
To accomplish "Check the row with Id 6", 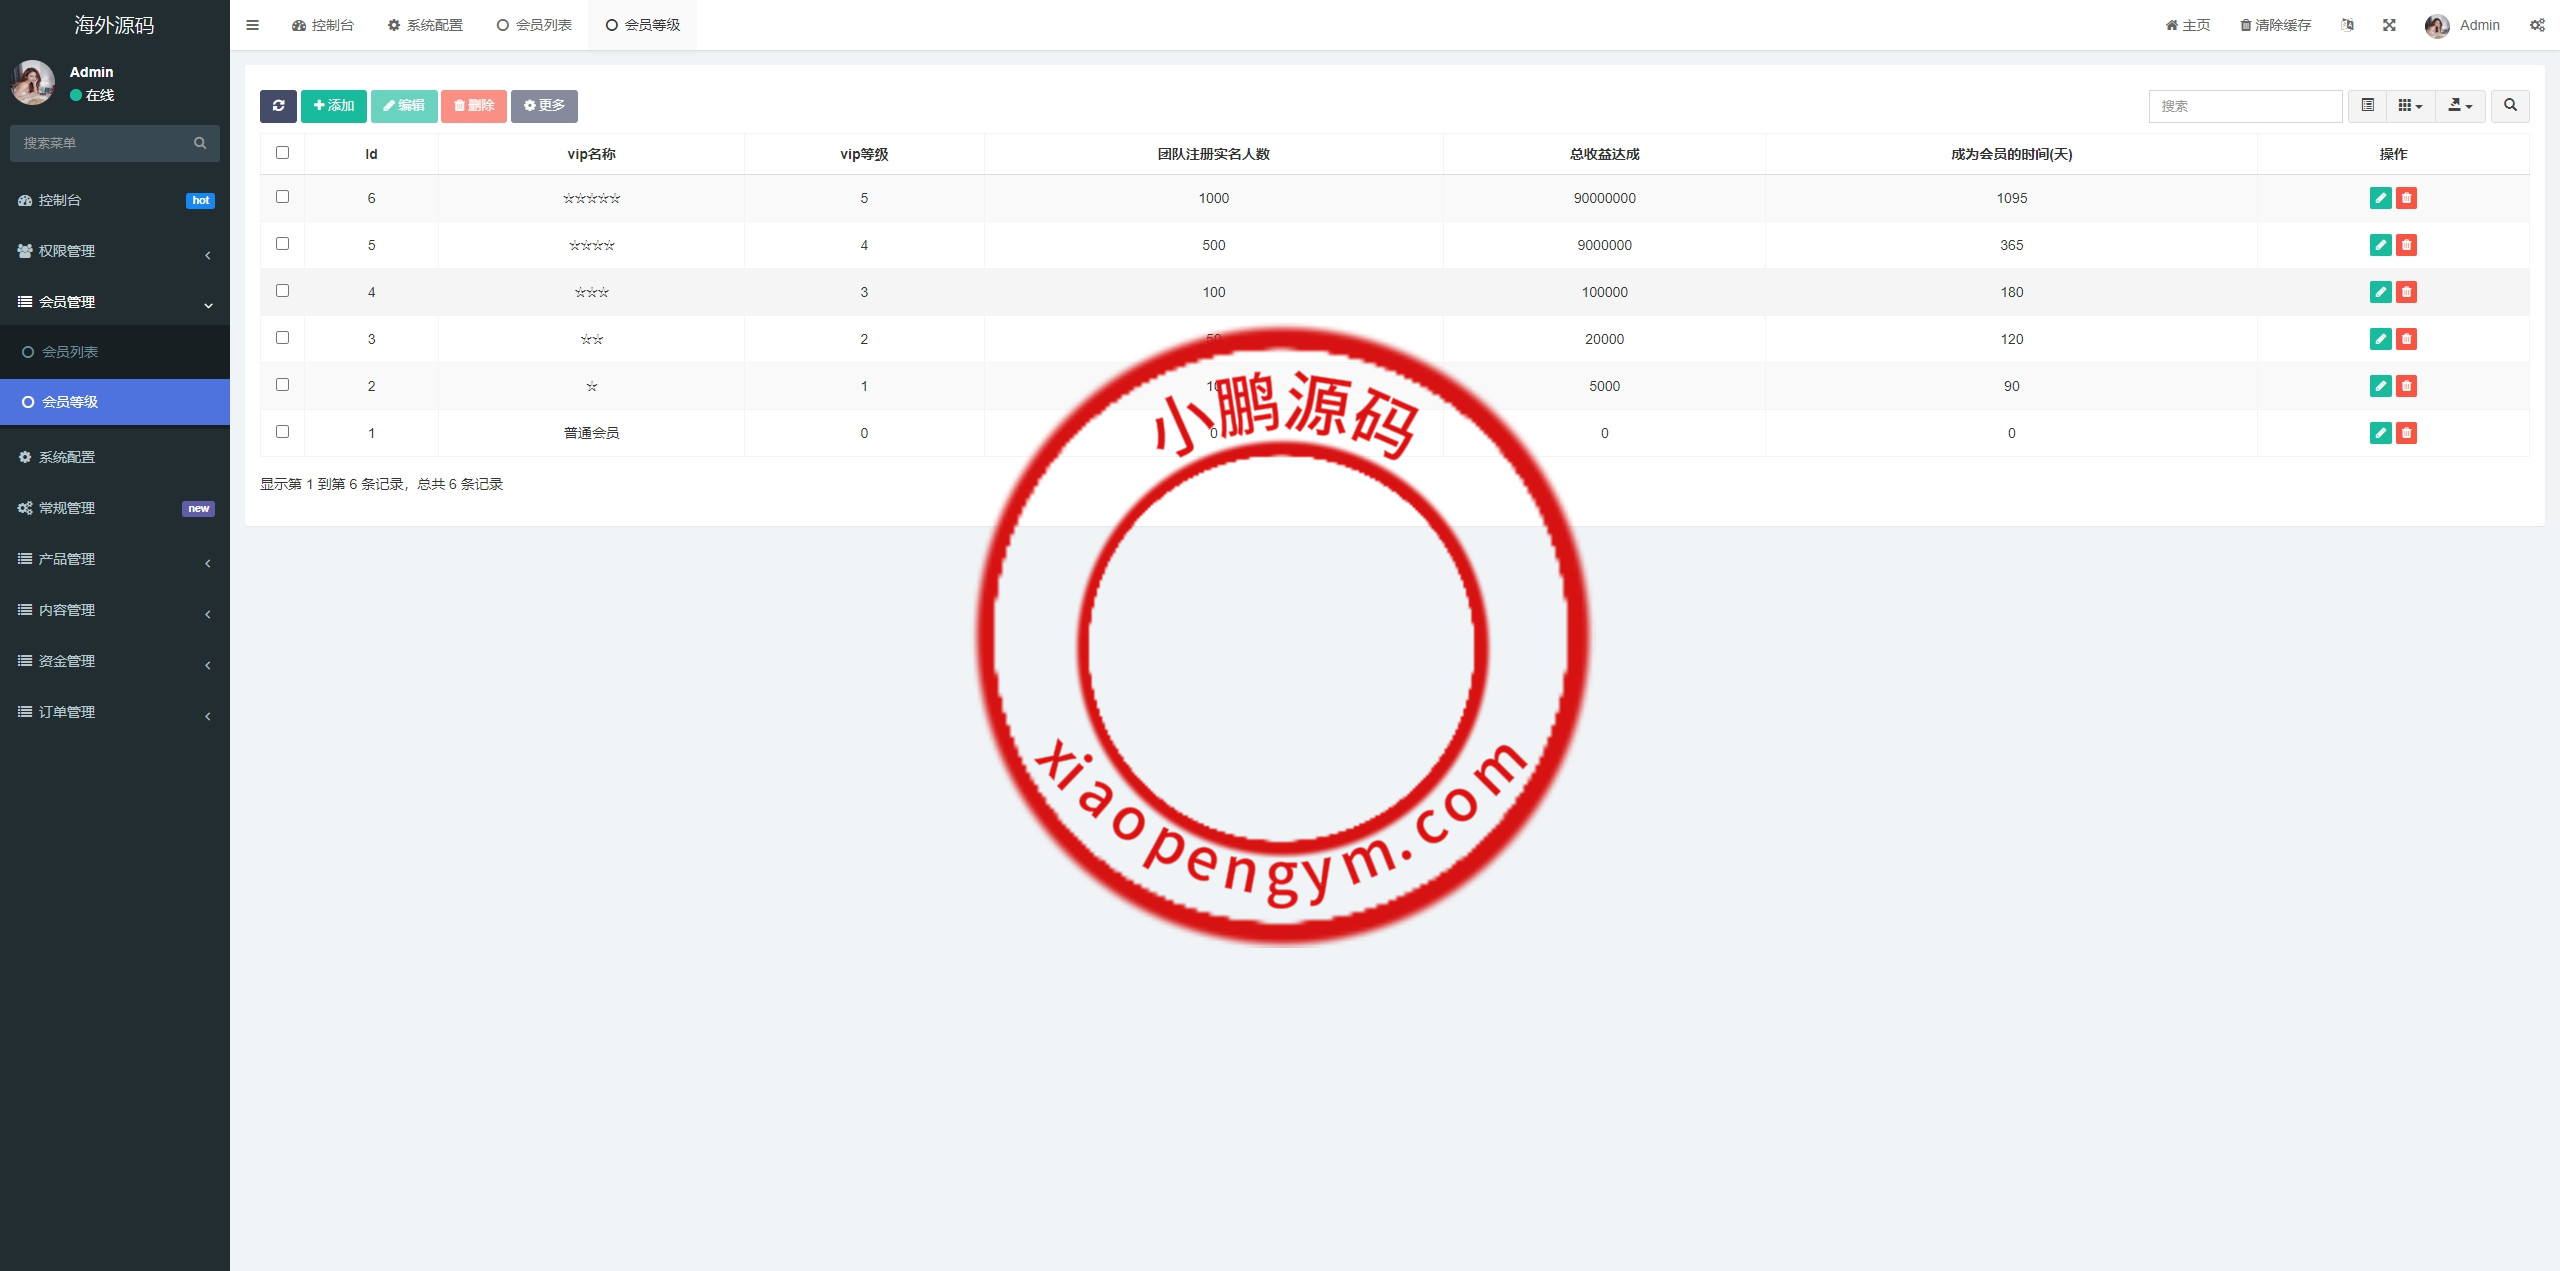I will (x=282, y=197).
